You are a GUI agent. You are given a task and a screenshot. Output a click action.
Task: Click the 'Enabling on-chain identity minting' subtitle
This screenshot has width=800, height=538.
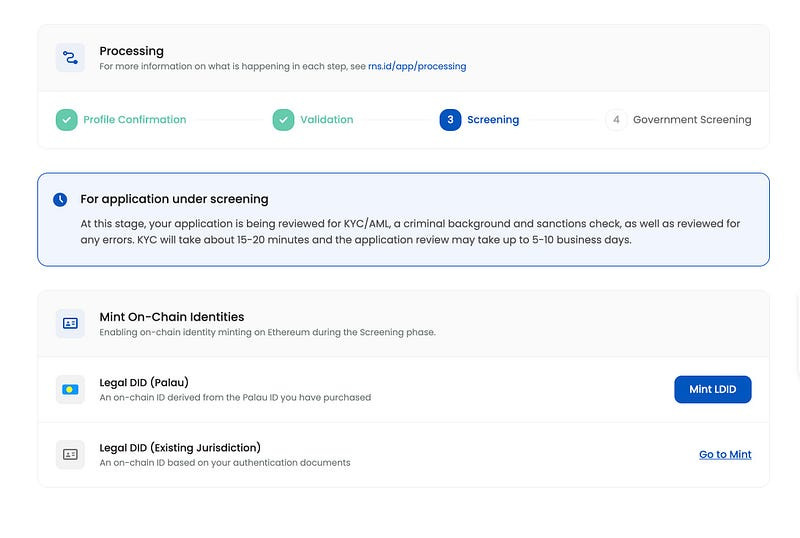(267, 332)
